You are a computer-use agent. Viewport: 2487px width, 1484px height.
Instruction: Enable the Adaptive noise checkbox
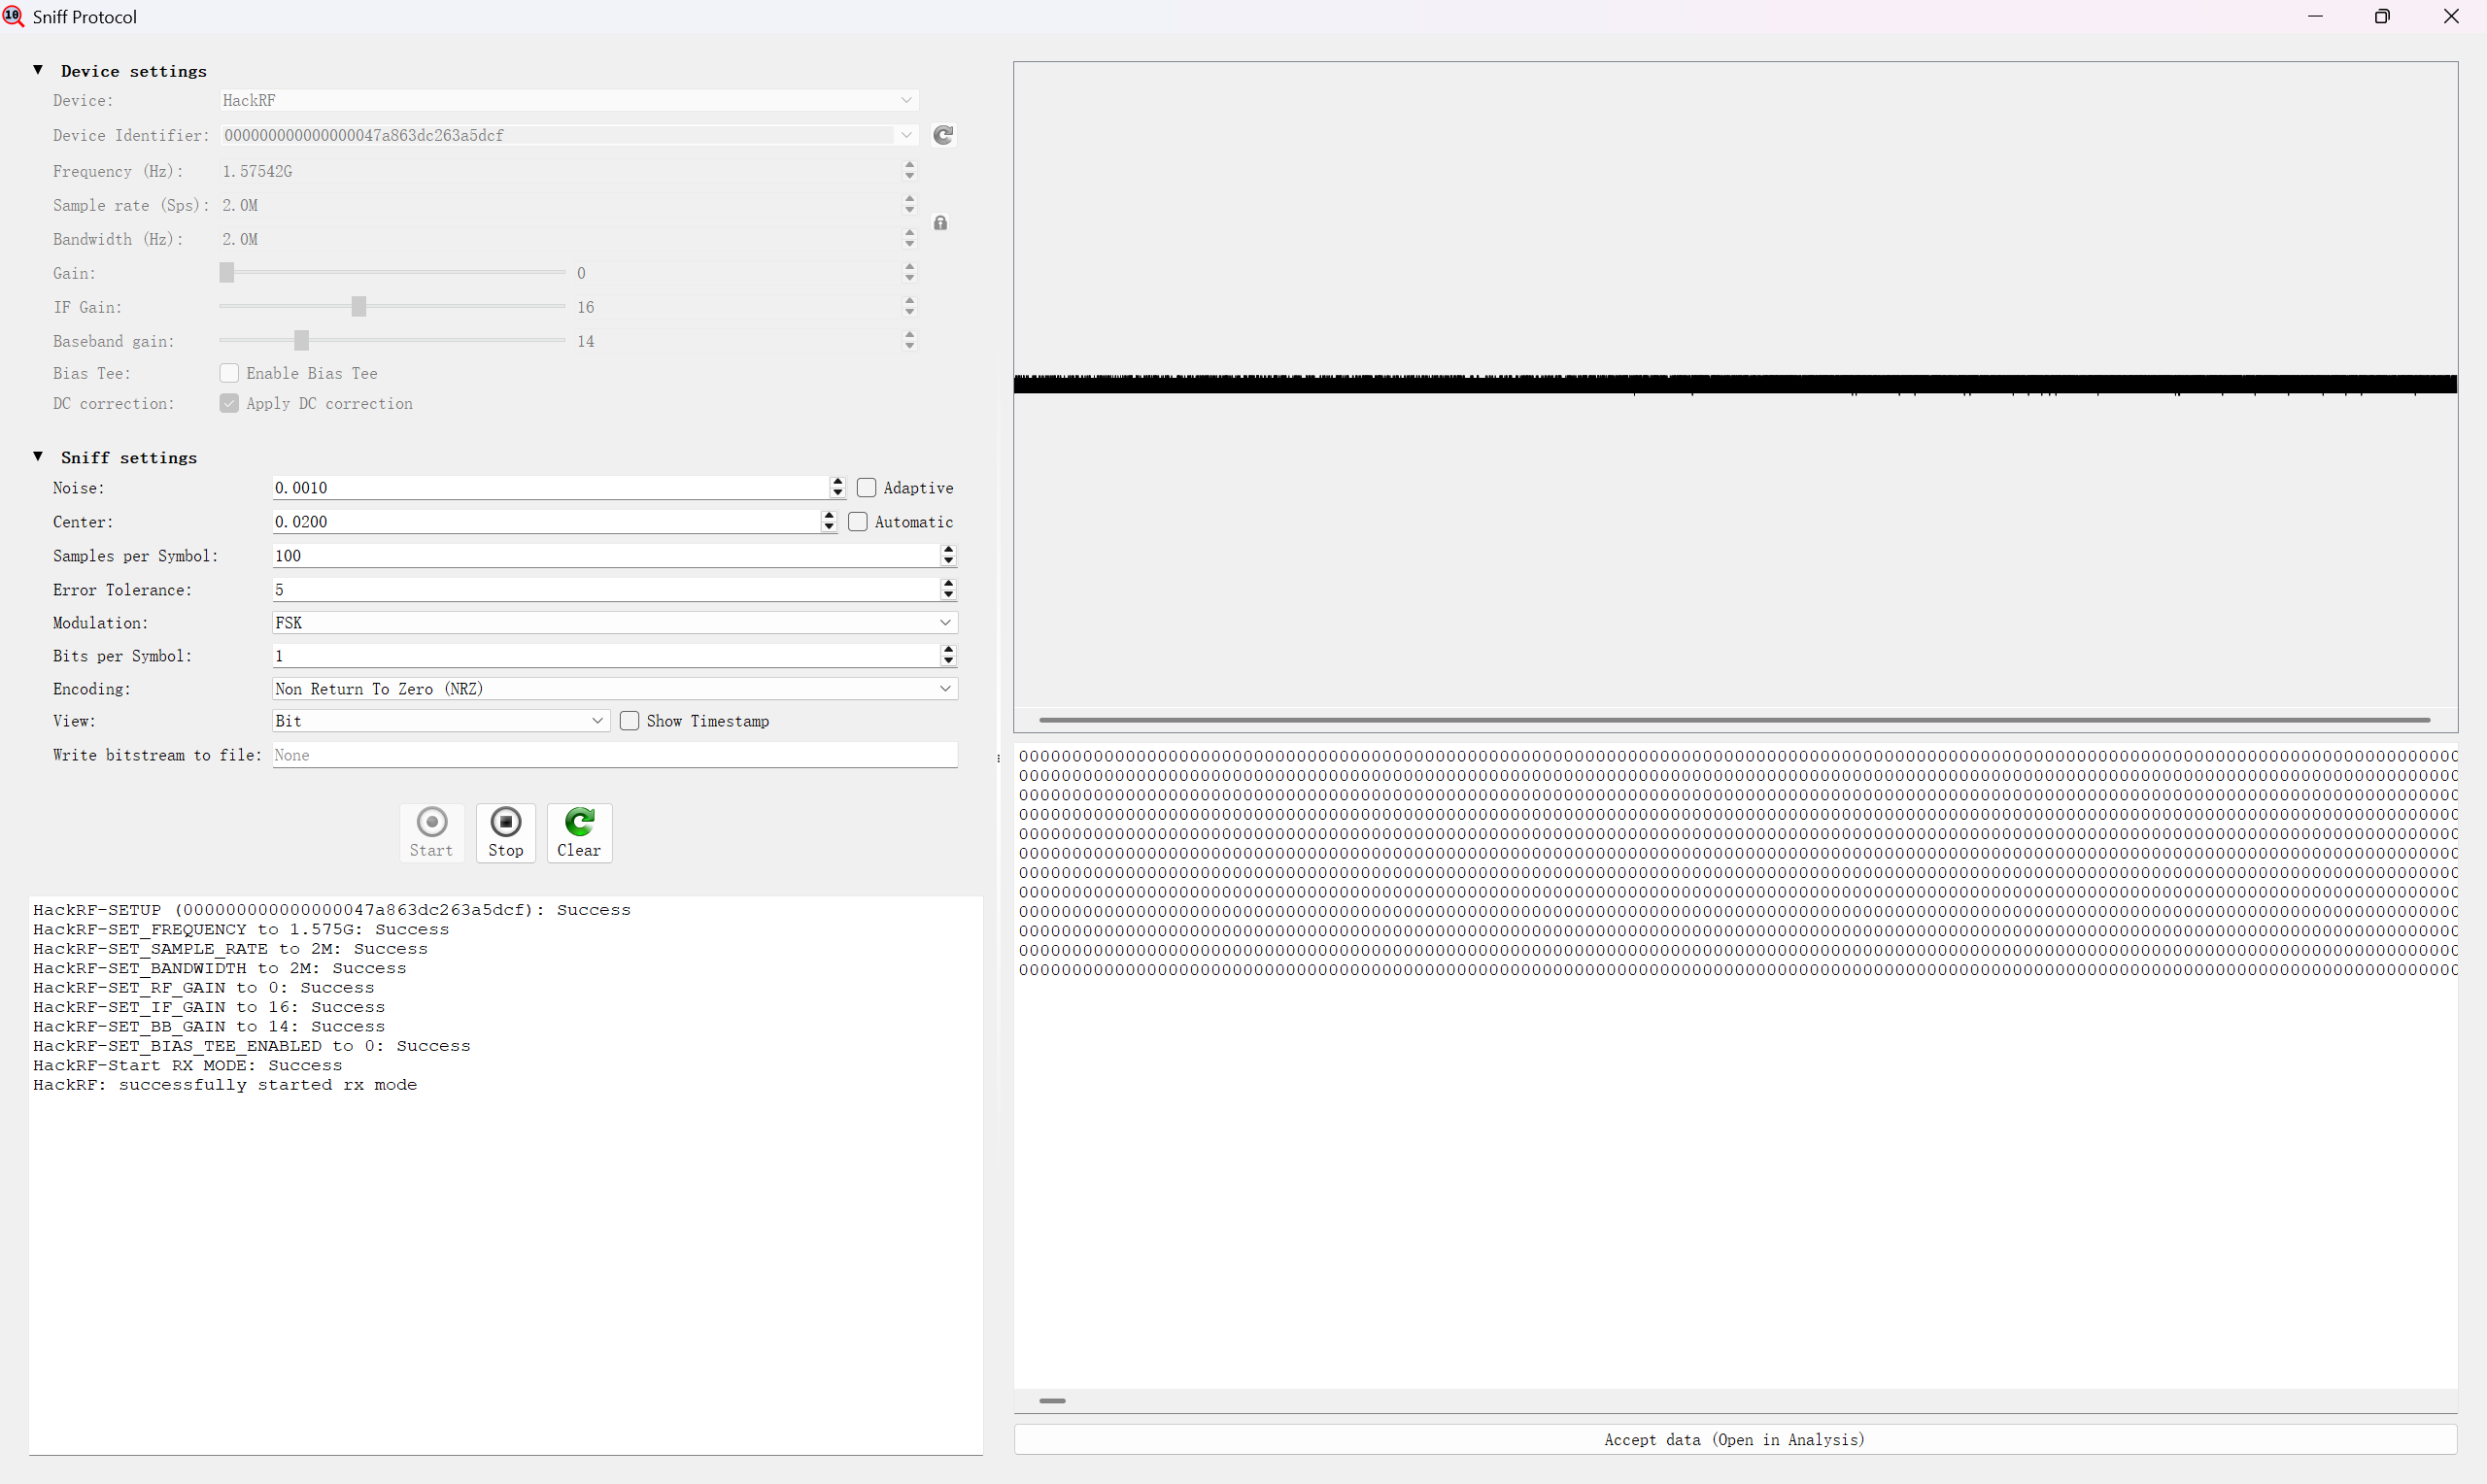pos(867,488)
